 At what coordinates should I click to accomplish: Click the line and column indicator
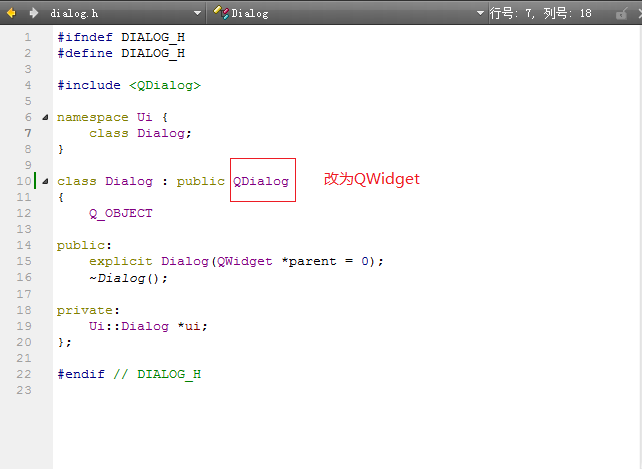pos(541,14)
